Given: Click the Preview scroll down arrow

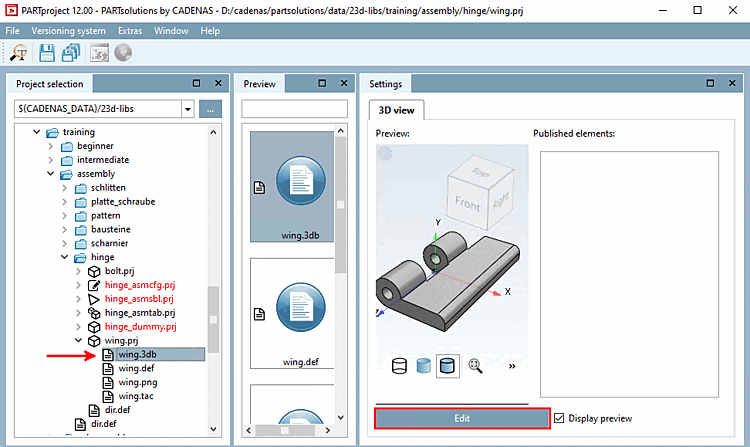Looking at the screenshot, I should pyautogui.click(x=340, y=418).
